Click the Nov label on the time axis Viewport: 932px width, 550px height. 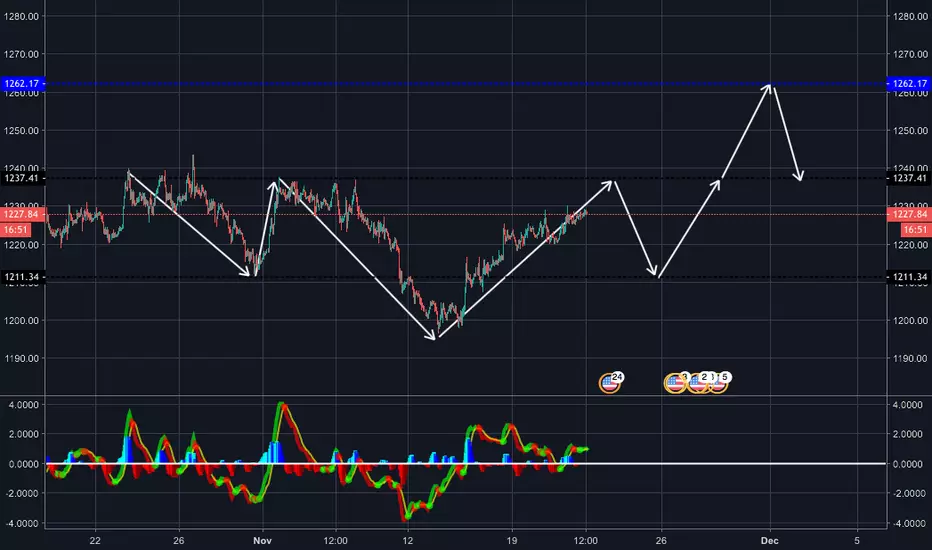pos(262,540)
